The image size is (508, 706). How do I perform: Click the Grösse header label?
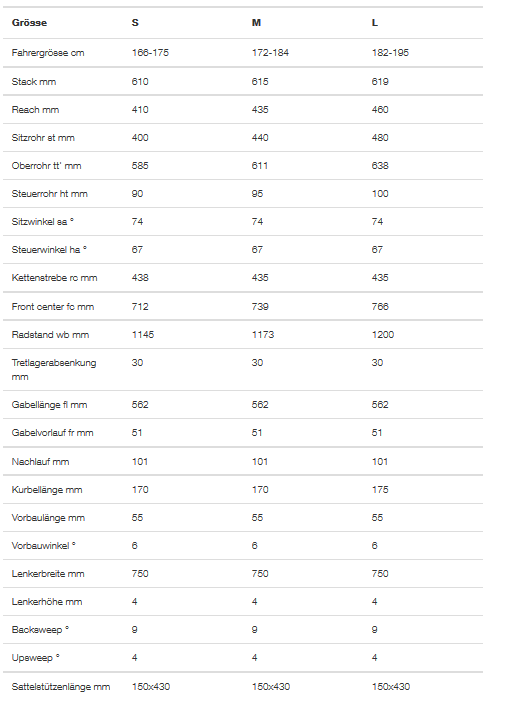pyautogui.click(x=29, y=23)
